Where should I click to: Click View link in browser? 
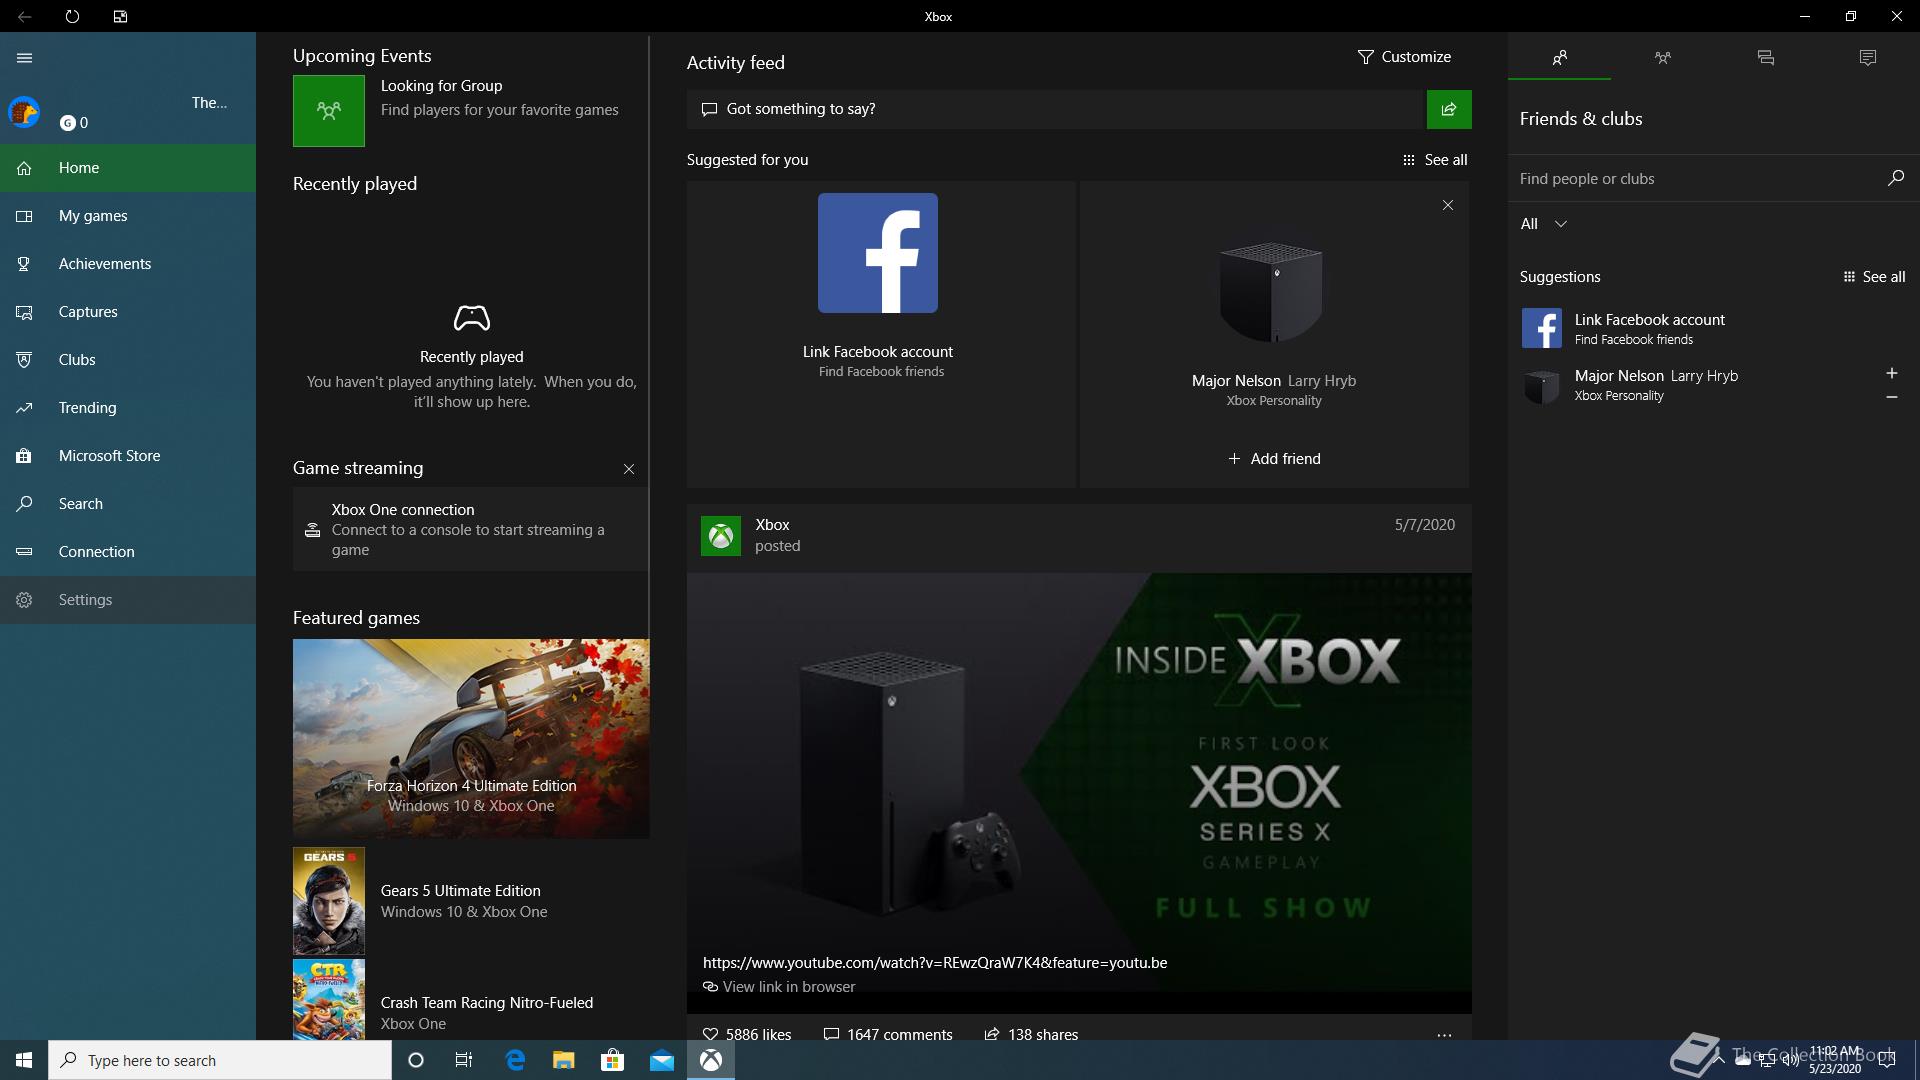[x=779, y=987]
